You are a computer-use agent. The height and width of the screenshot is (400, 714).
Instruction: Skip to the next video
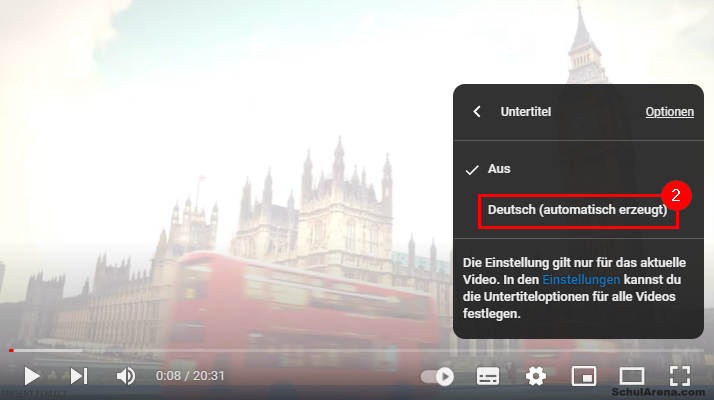point(79,376)
